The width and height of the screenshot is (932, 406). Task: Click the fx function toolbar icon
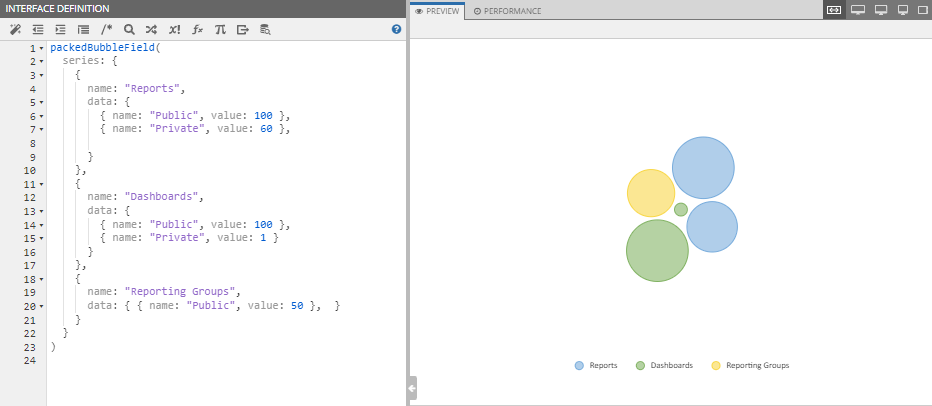198,30
